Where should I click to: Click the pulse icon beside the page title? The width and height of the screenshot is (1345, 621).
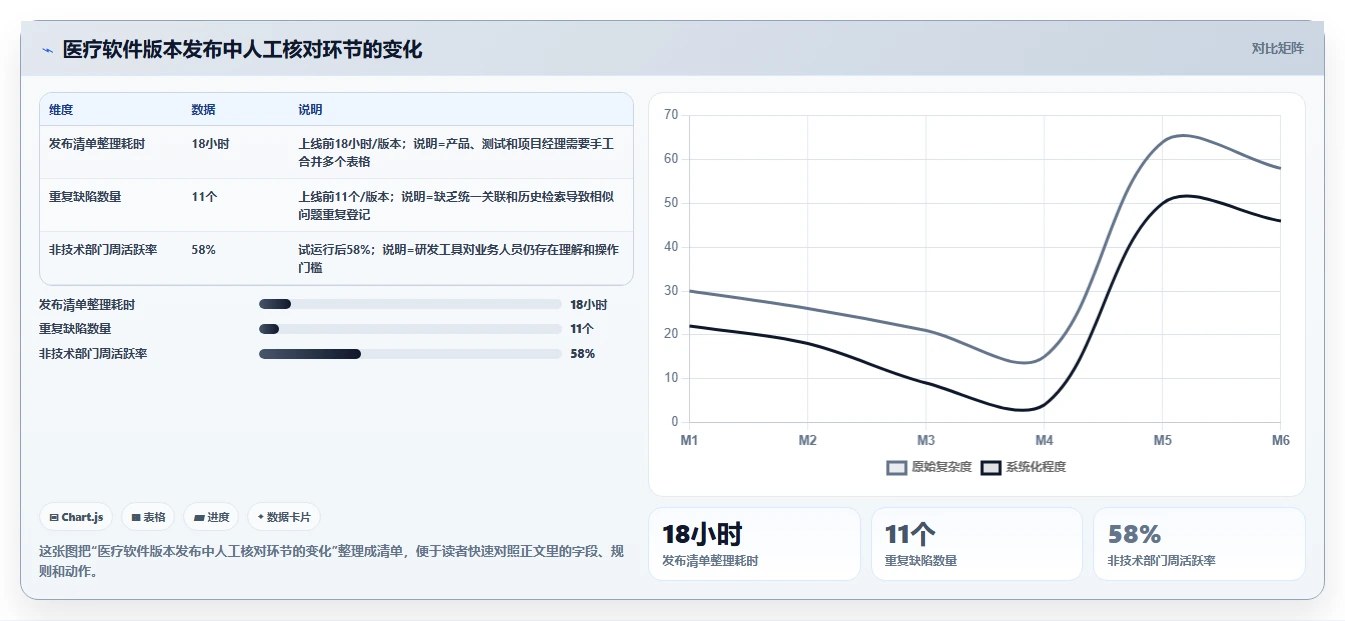pyautogui.click(x=47, y=50)
